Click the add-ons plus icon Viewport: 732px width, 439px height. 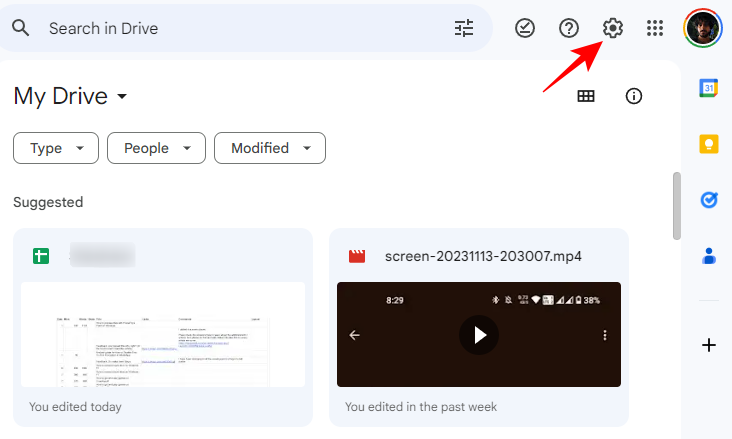[x=709, y=345]
